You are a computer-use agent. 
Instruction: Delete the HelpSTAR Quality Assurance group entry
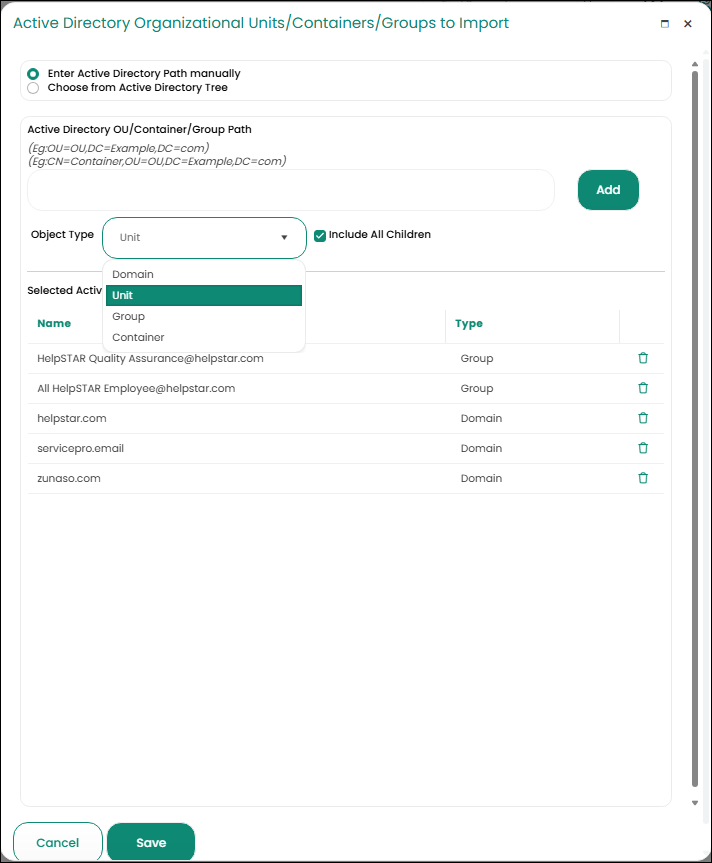click(x=643, y=358)
